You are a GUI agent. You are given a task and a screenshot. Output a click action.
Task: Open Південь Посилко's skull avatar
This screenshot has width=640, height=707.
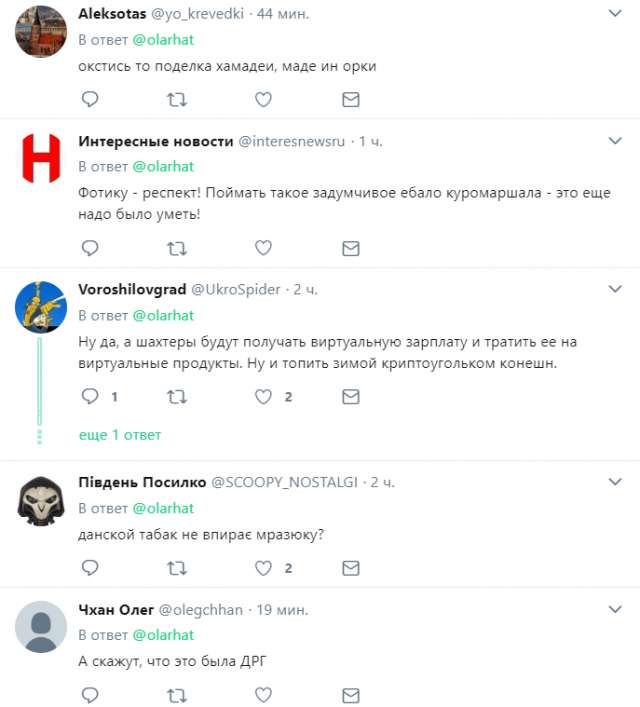click(42, 500)
